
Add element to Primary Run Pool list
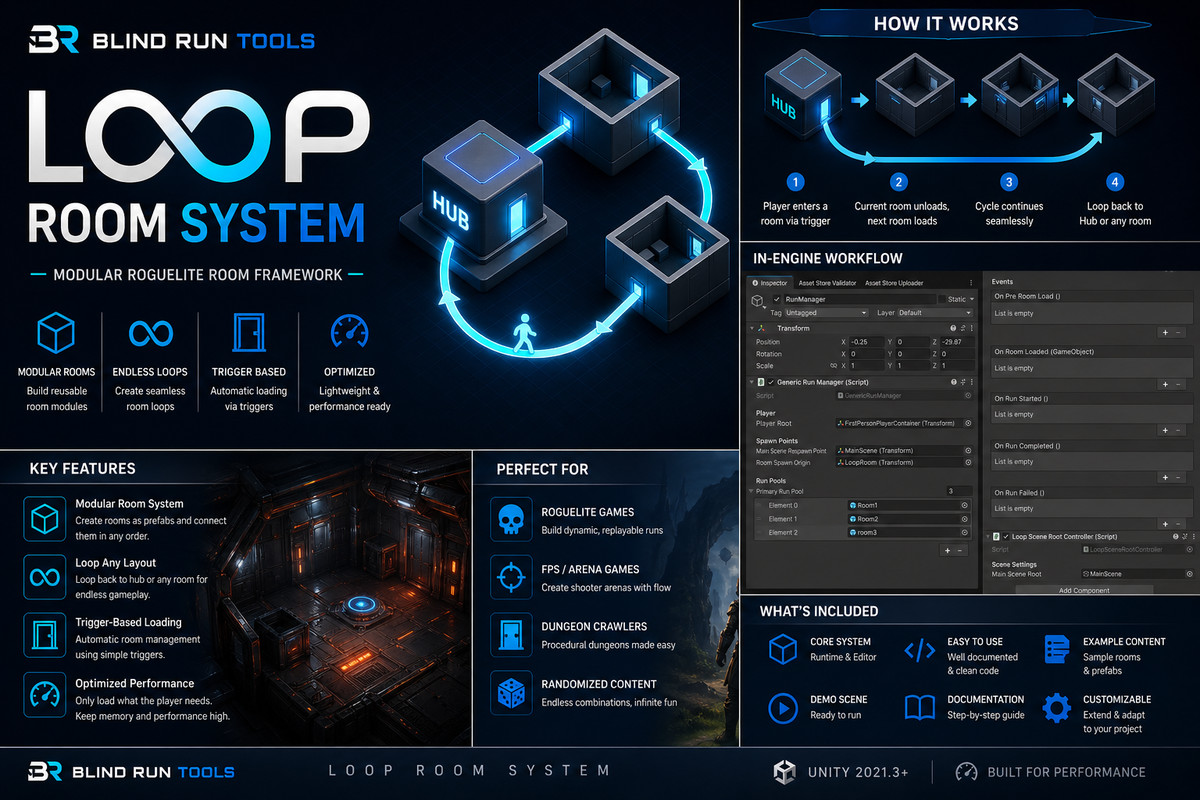[947, 550]
